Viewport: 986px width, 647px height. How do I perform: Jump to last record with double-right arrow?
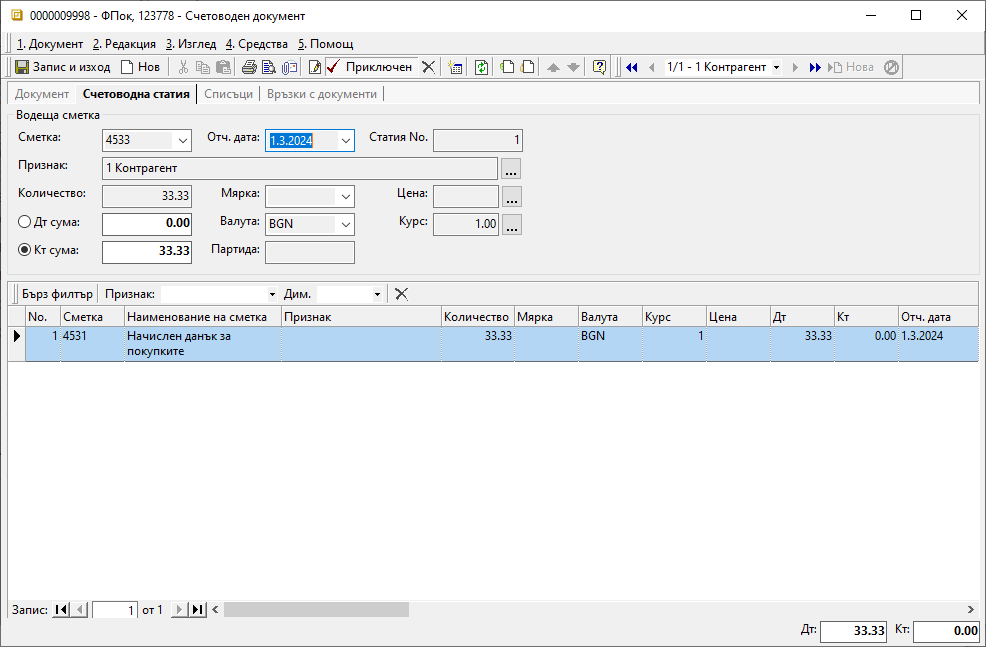click(x=815, y=67)
